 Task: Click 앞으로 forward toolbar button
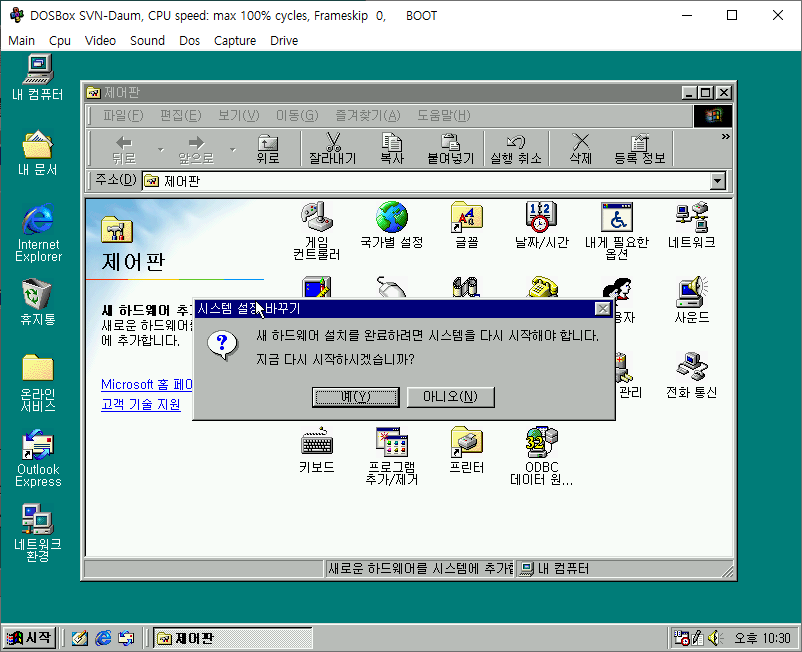tap(196, 149)
